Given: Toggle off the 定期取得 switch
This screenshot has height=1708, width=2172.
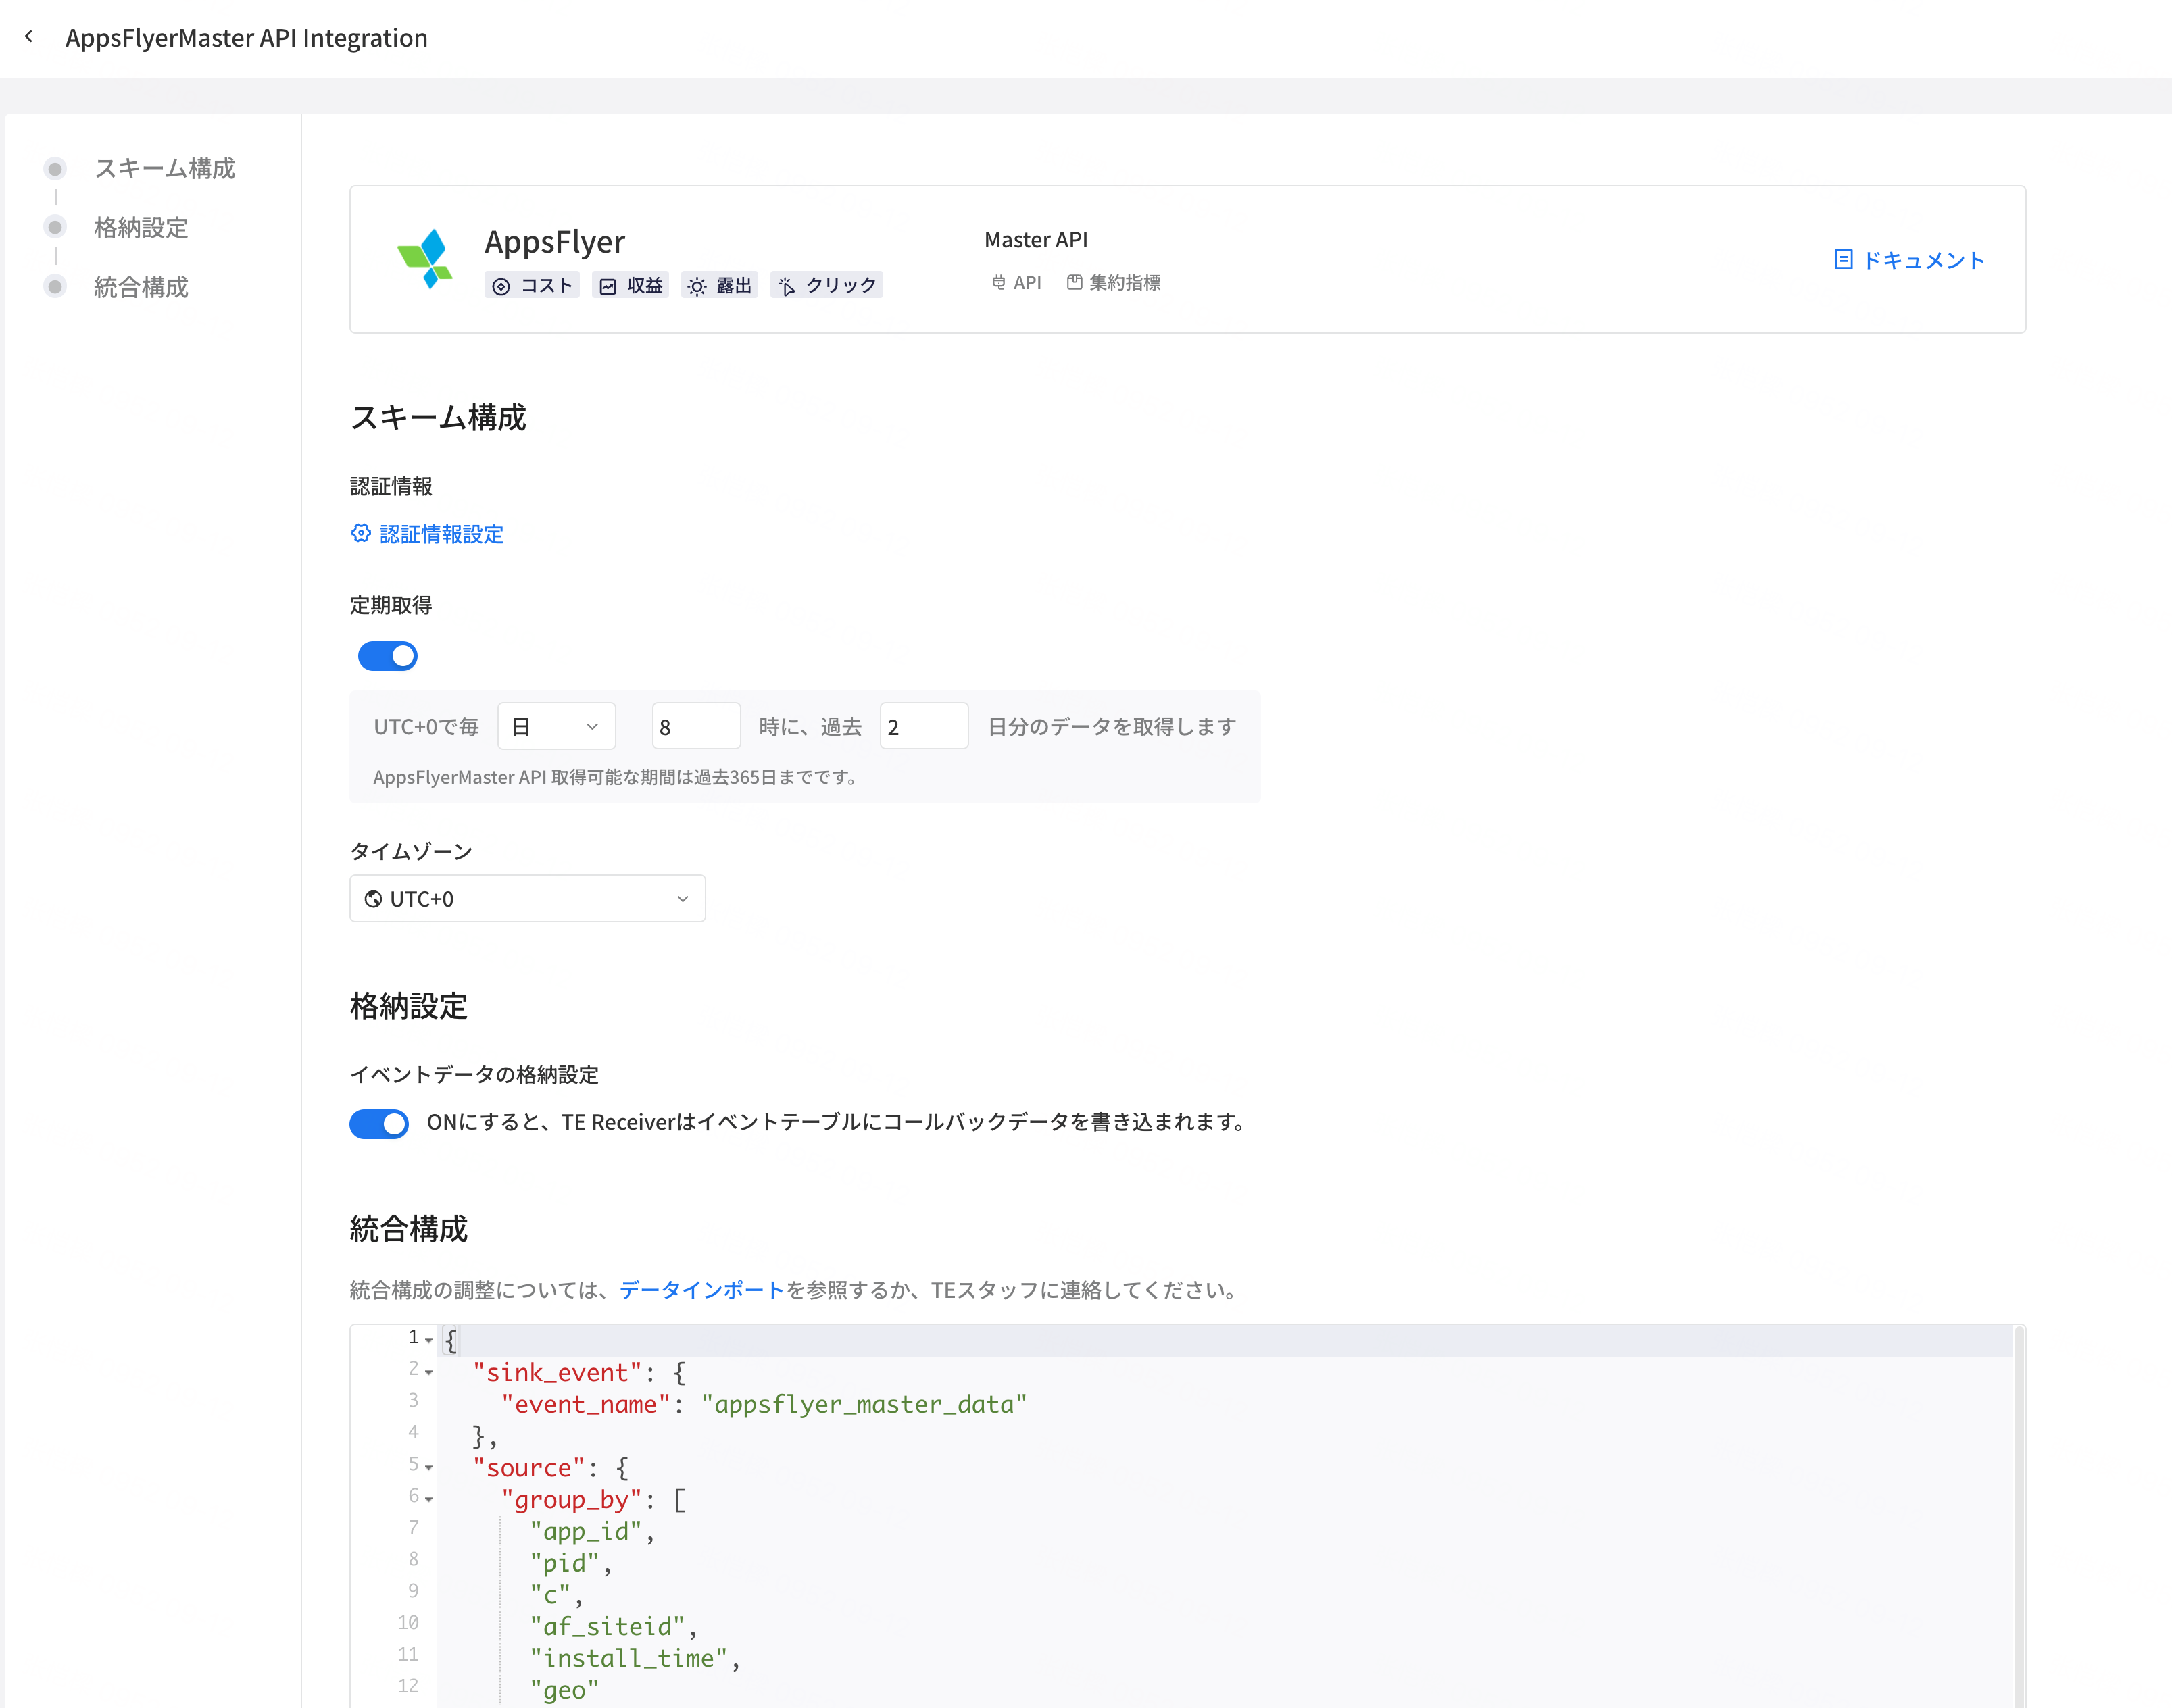Looking at the screenshot, I should coord(387,656).
